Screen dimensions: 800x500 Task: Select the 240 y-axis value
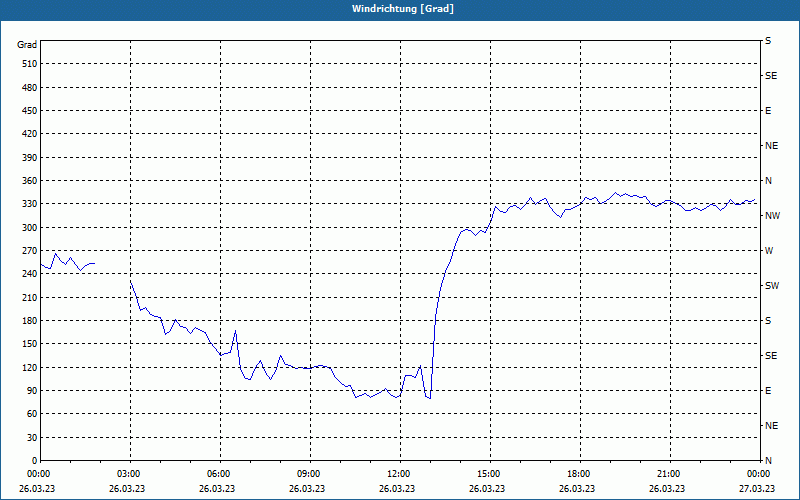tap(29, 274)
